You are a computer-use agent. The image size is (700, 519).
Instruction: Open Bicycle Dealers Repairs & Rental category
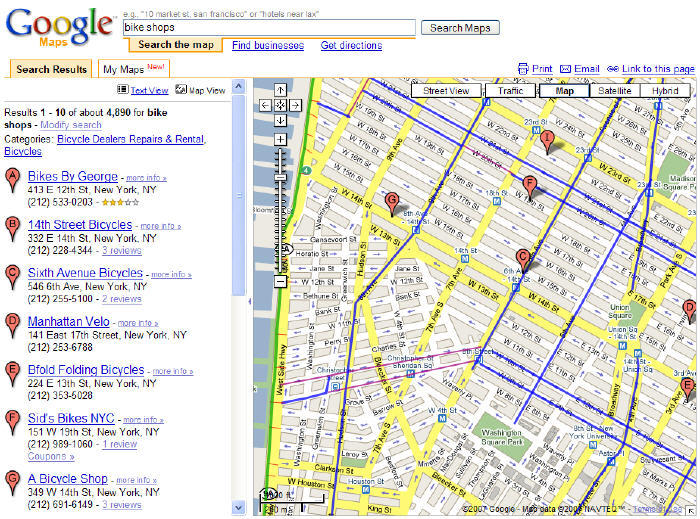[x=130, y=139]
